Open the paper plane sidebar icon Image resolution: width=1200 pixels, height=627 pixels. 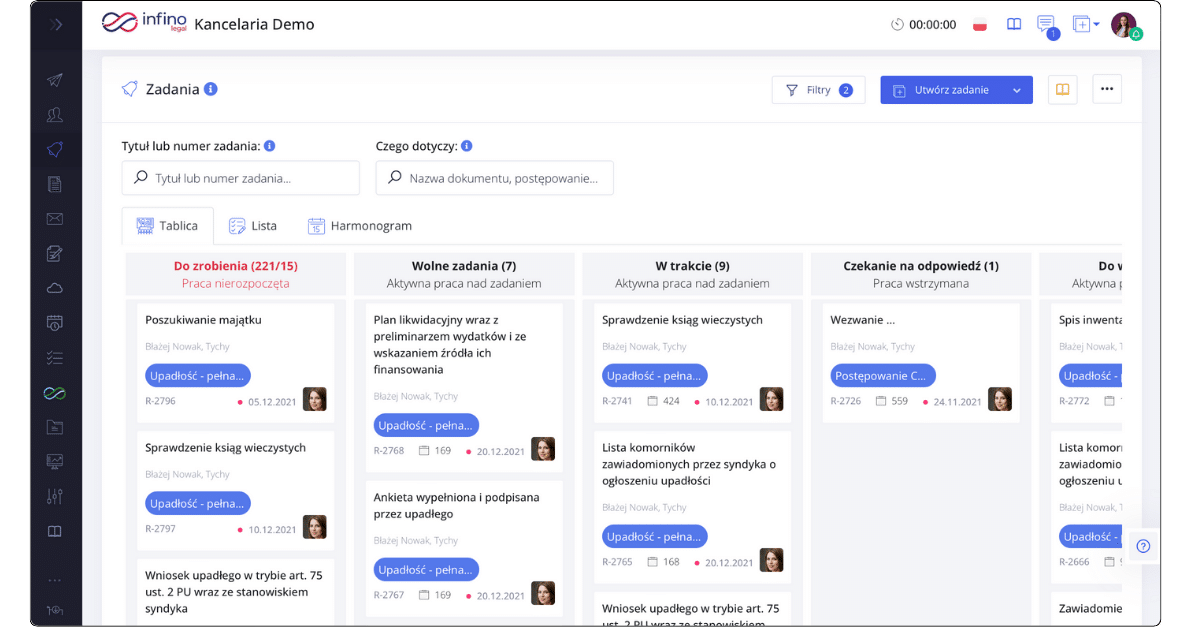point(55,80)
